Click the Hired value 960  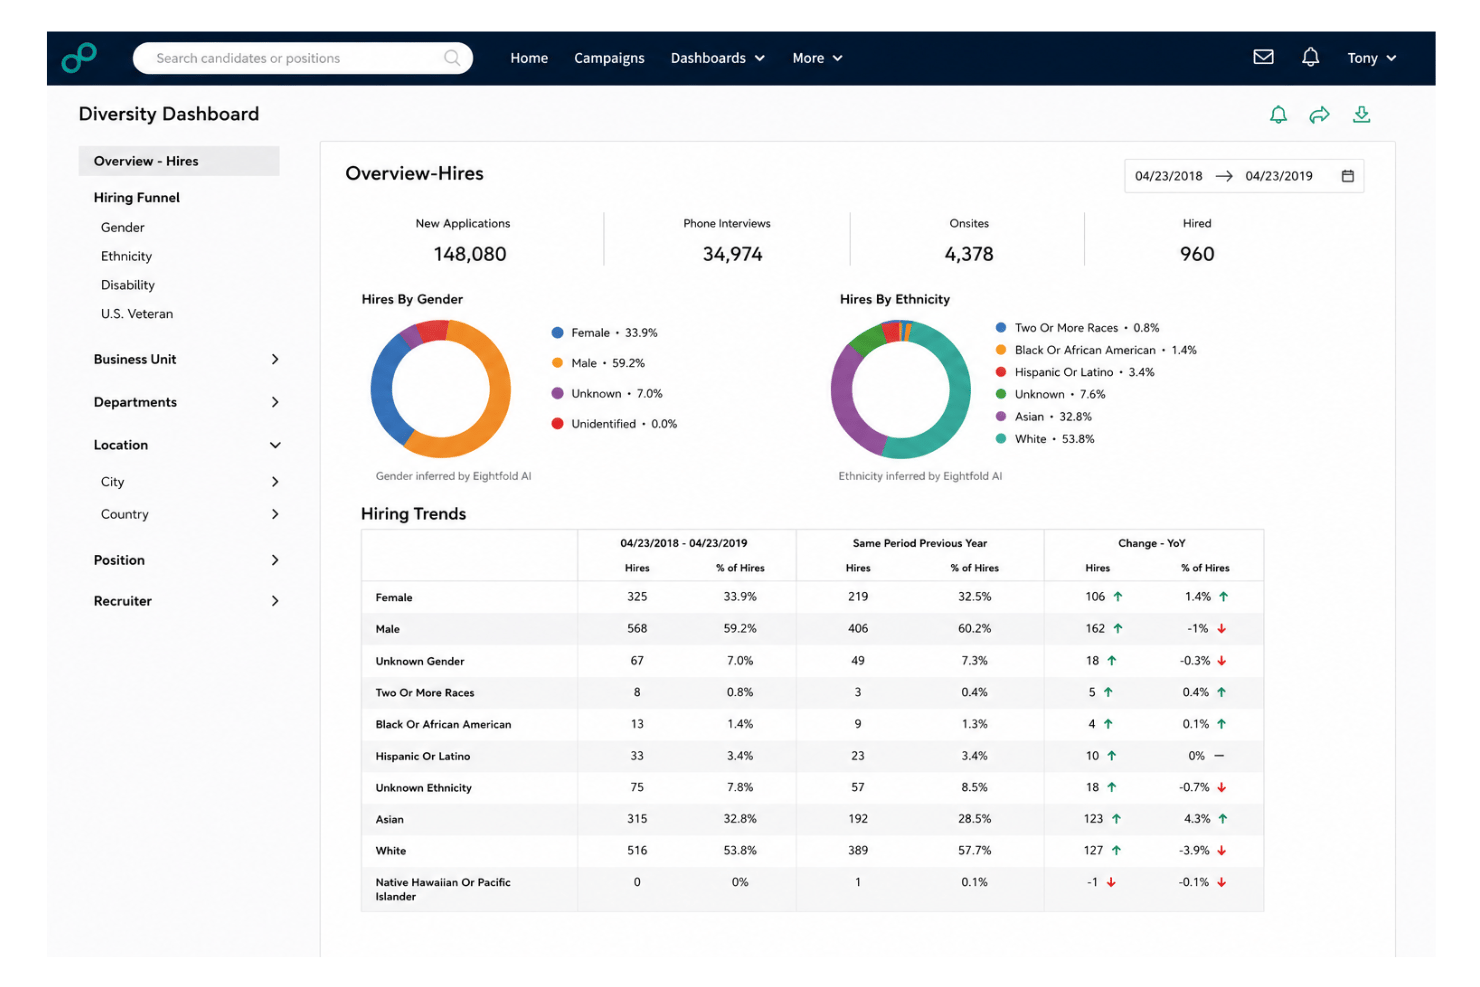(x=1197, y=254)
